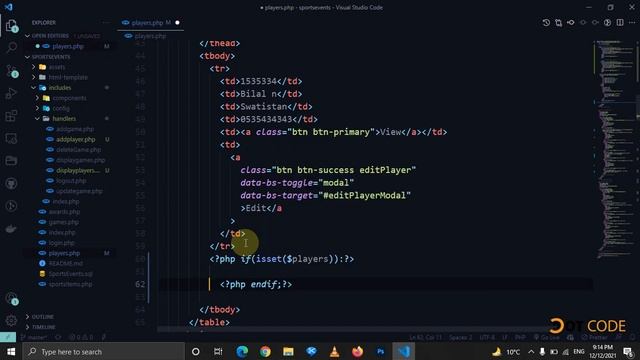
Task: Click the UTF-8 encoding in status bar
Action: 487,338
